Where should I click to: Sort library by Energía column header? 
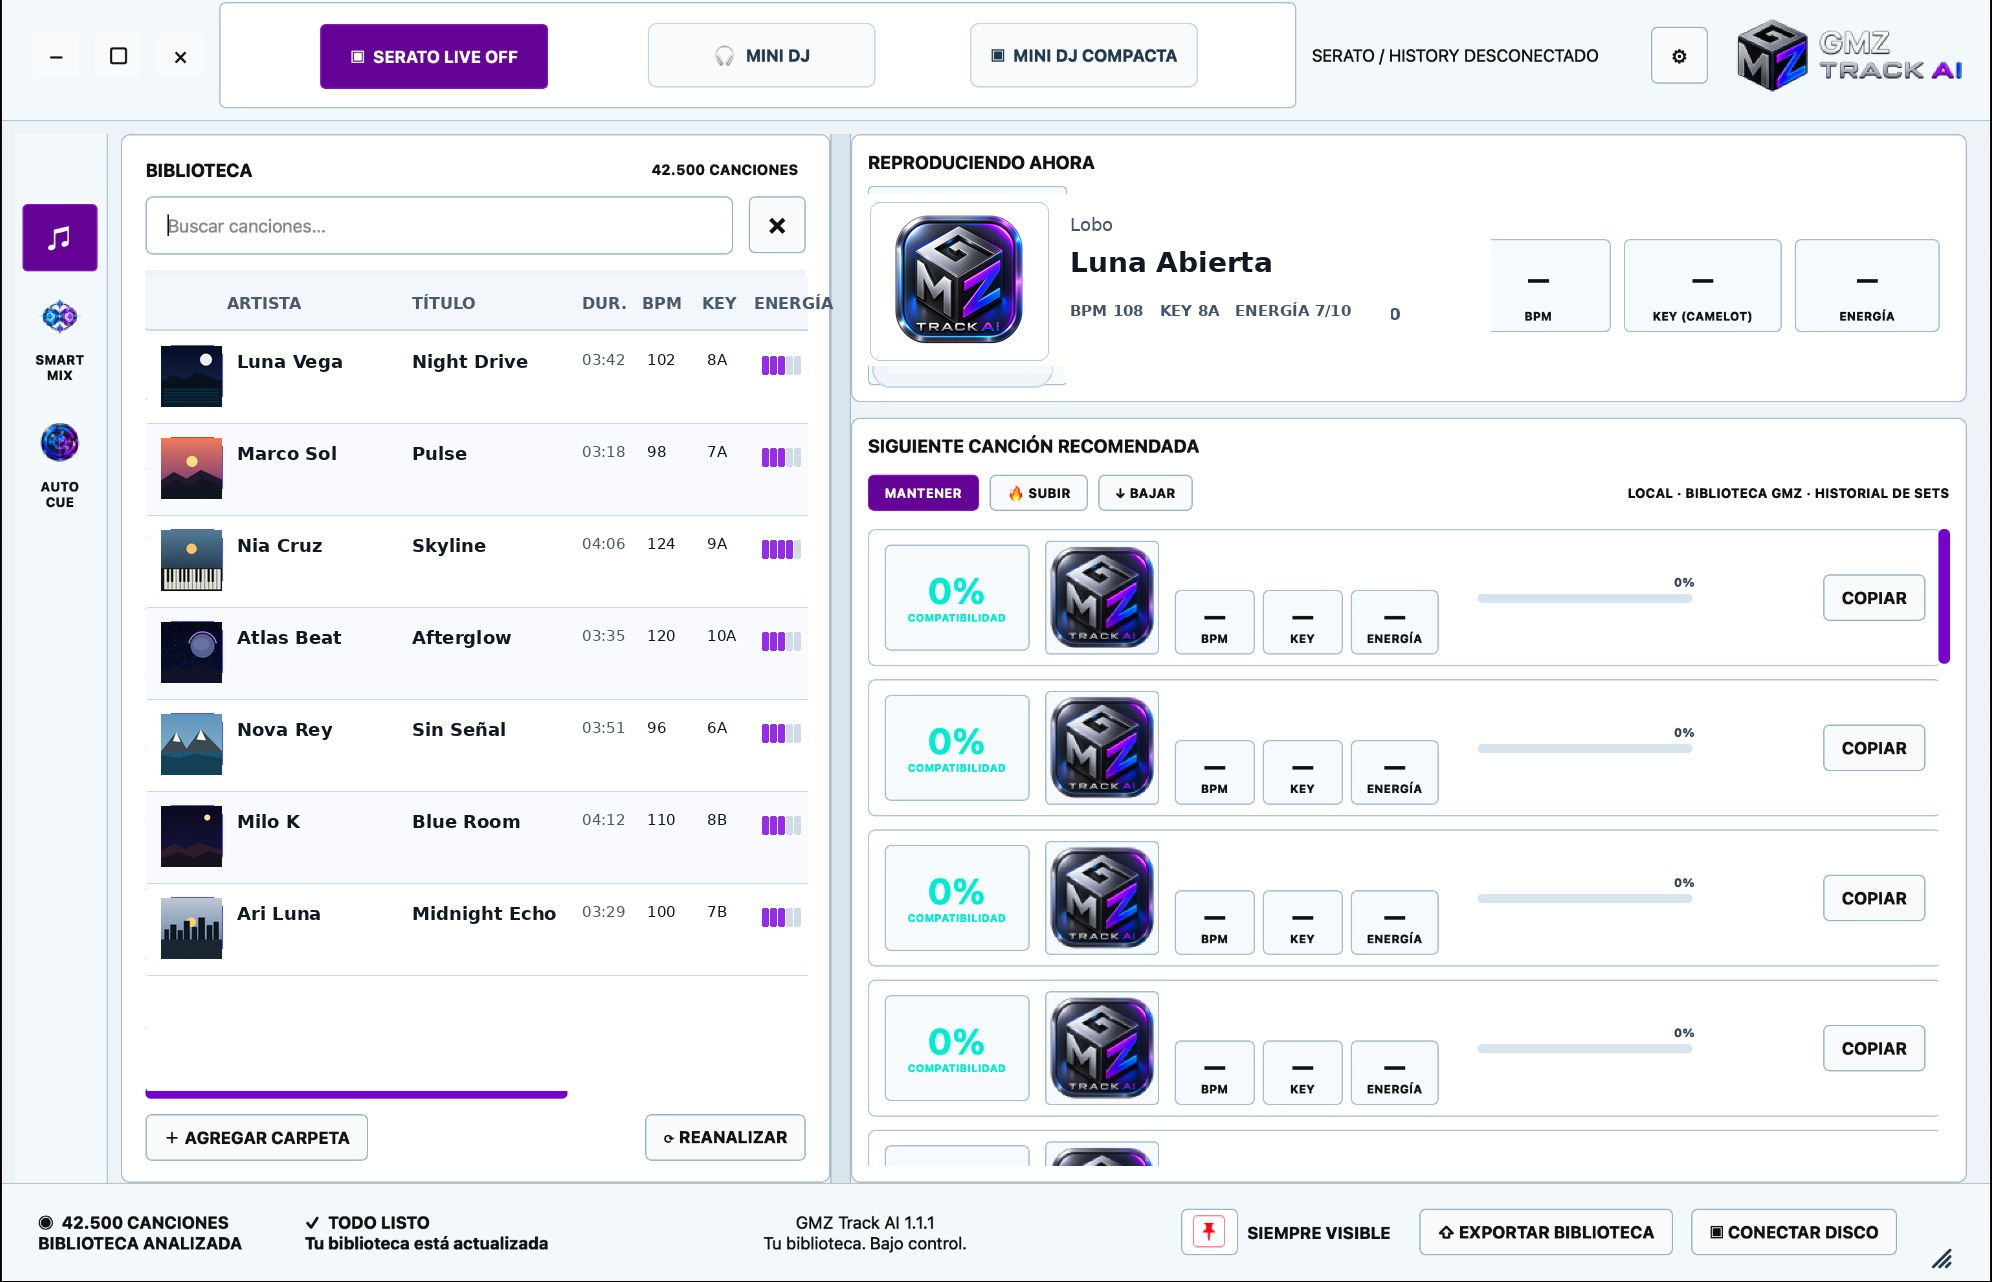[x=793, y=303]
